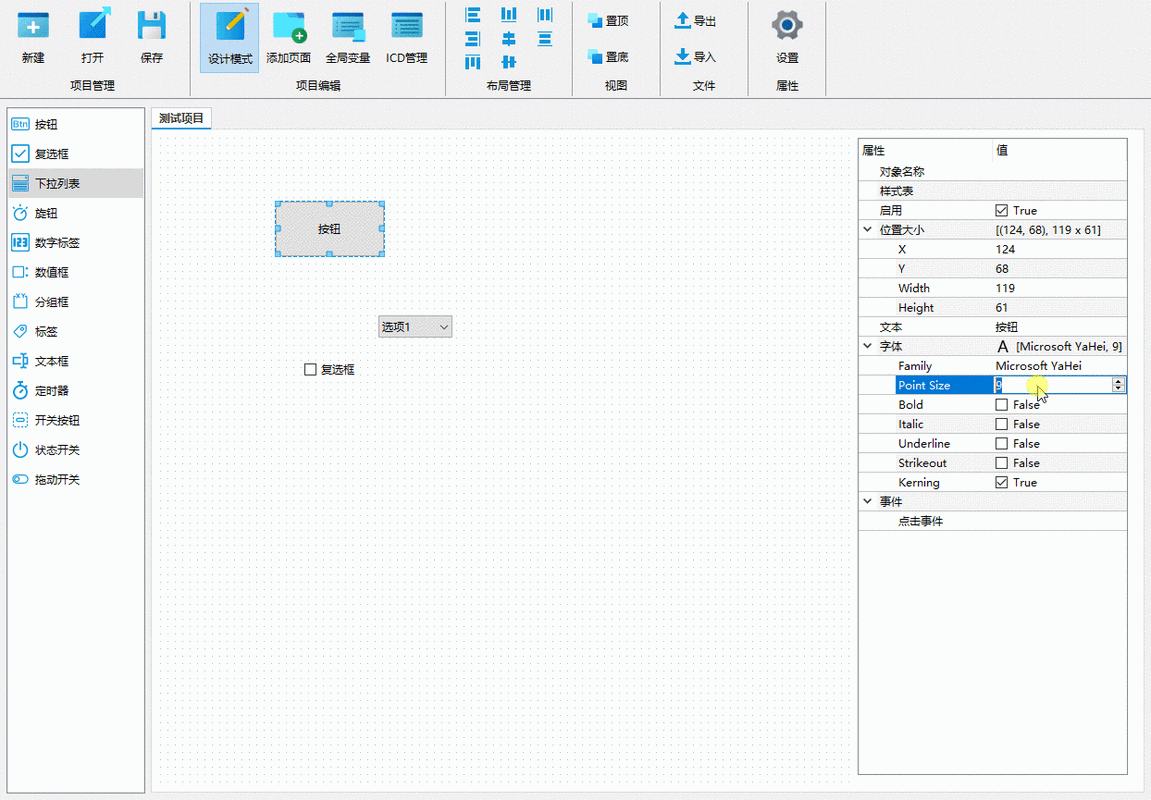
Task: Toggle the Bold font checkbox
Action: (1002, 405)
